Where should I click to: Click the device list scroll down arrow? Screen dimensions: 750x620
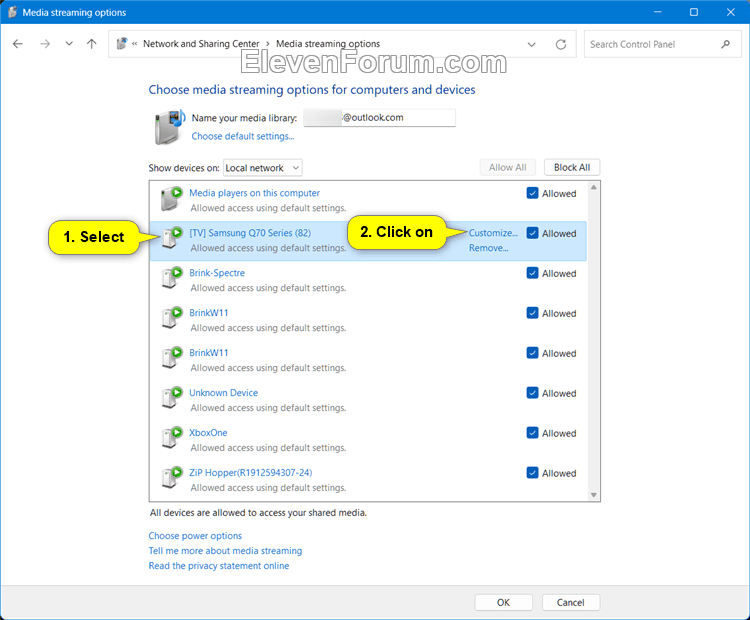click(x=594, y=495)
